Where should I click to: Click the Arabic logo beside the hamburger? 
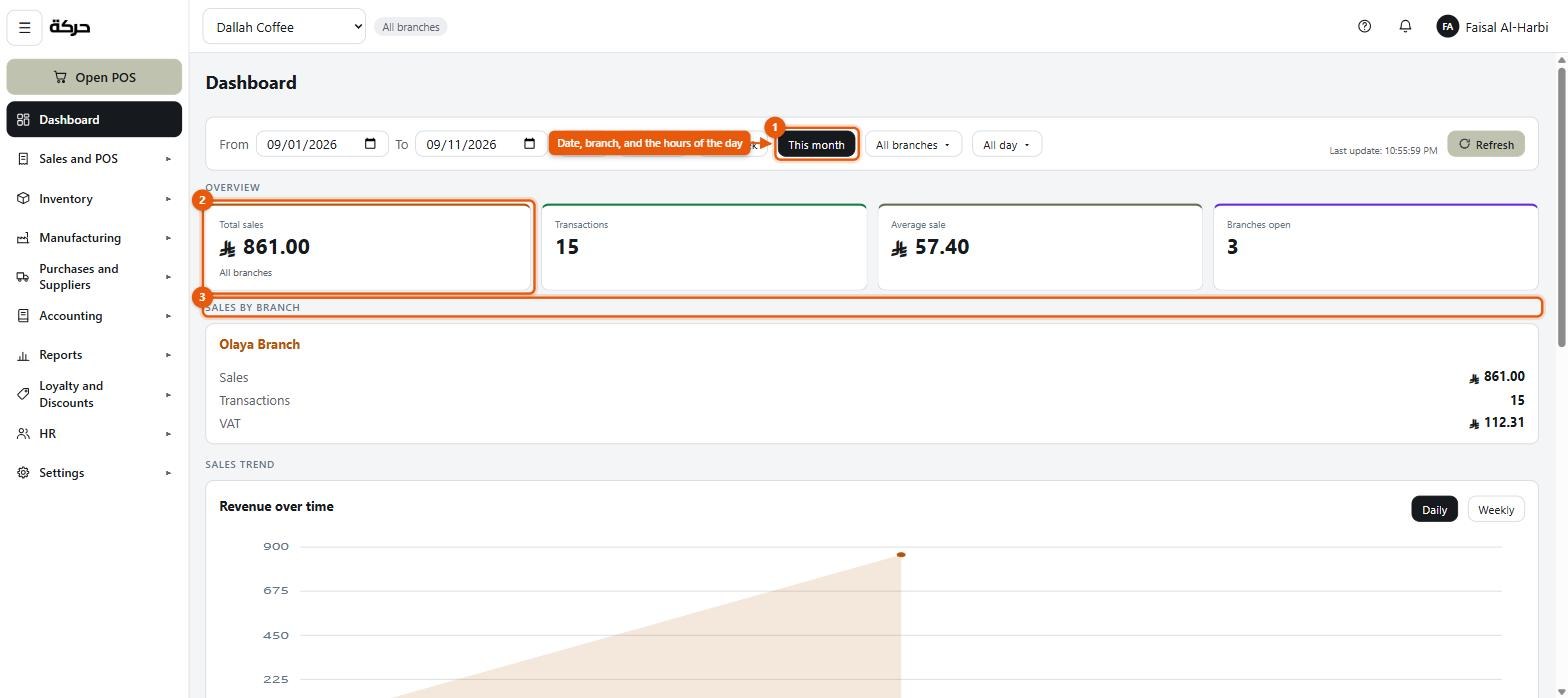click(x=70, y=27)
